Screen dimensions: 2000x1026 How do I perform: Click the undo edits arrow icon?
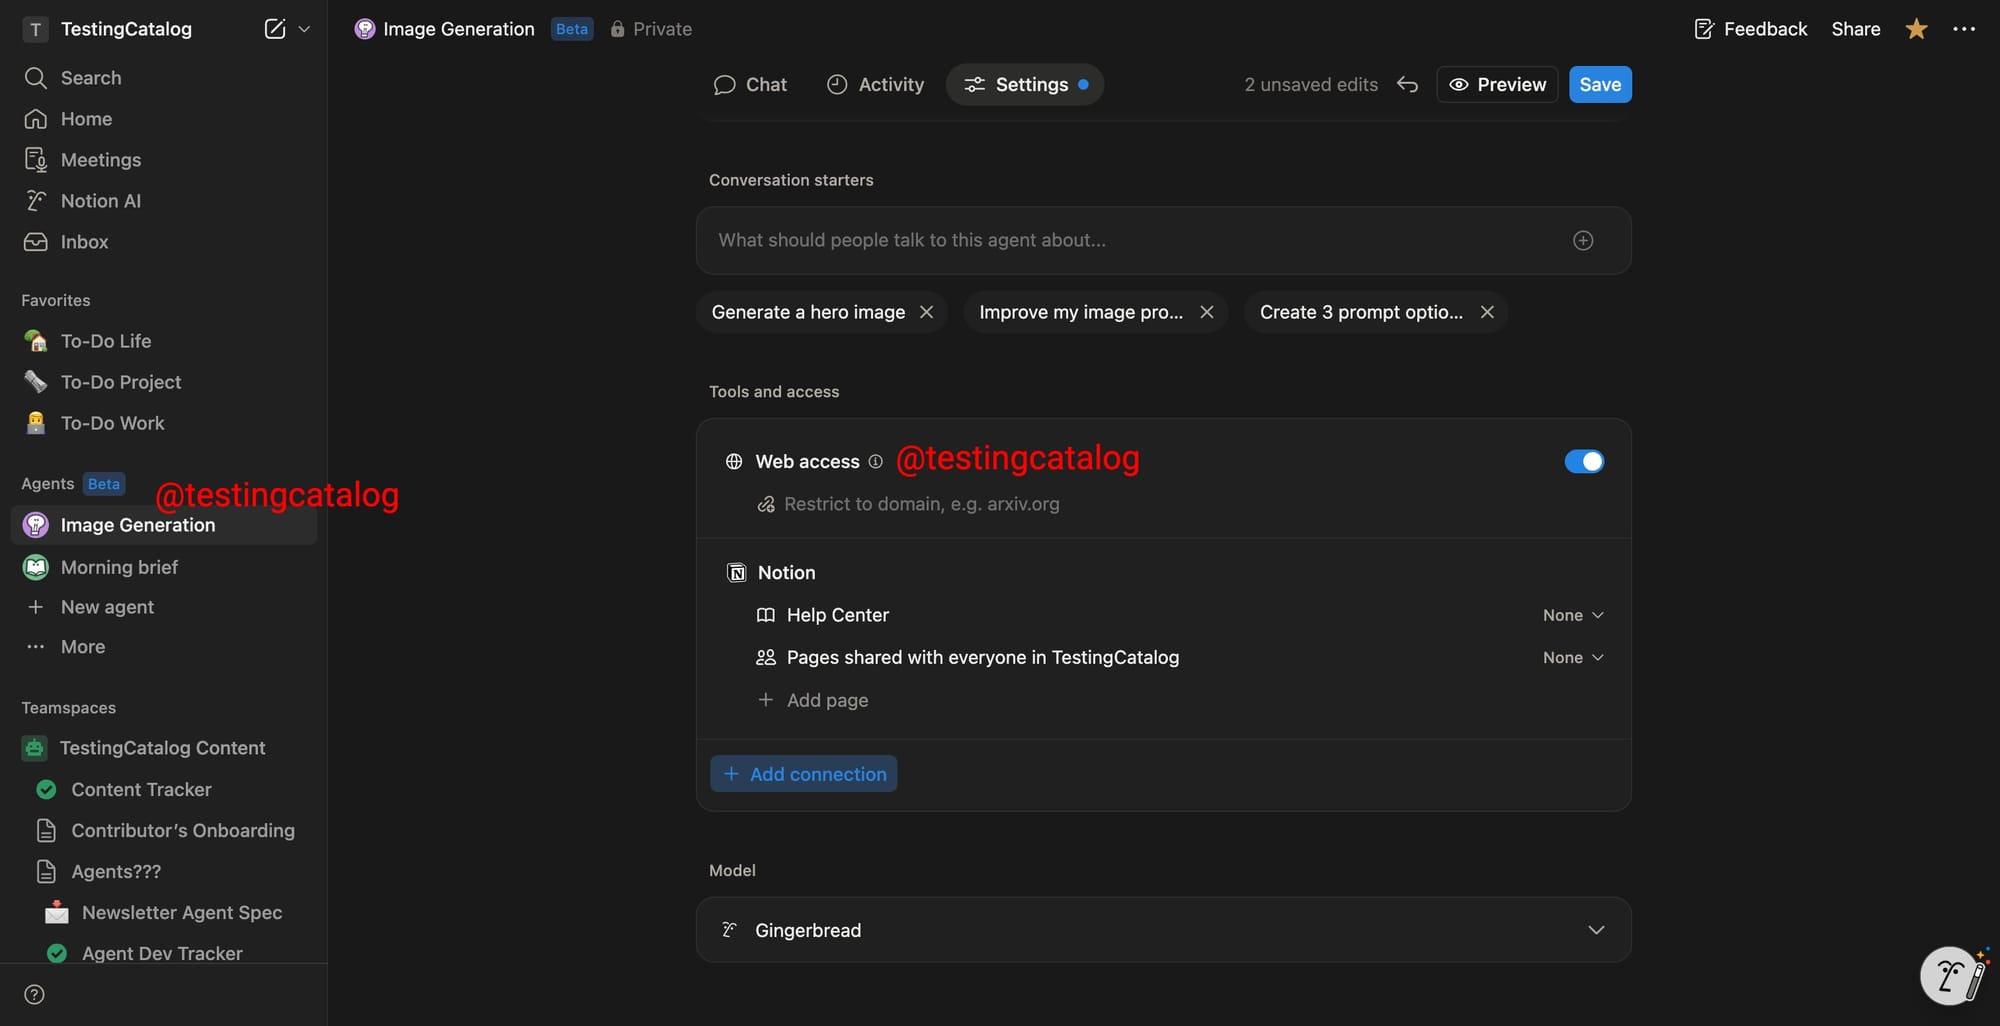(1407, 85)
